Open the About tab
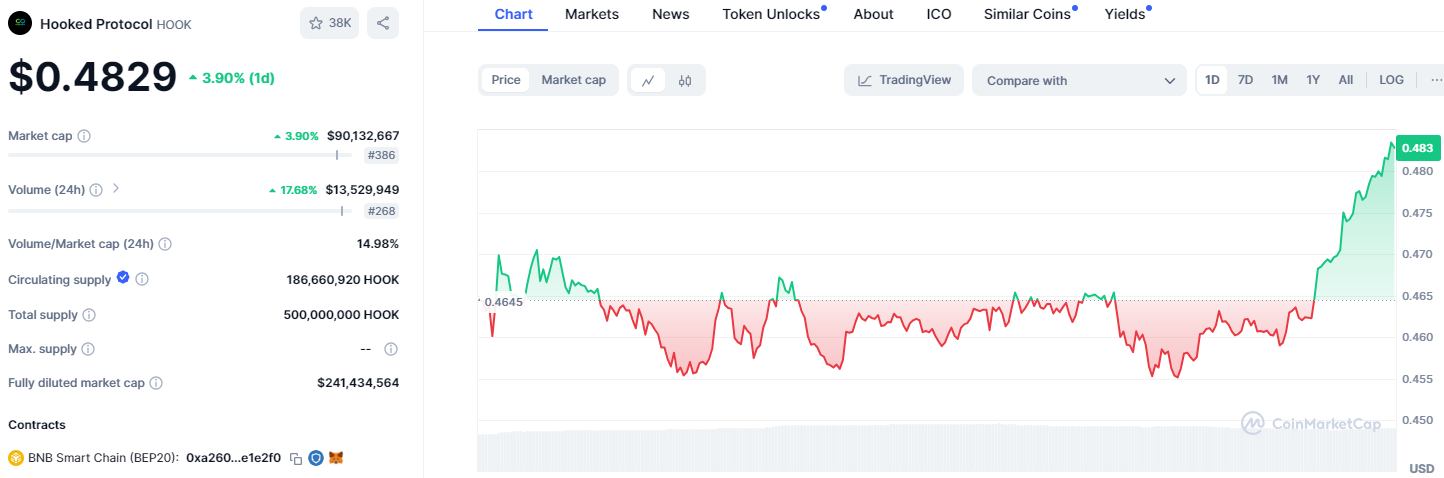 [874, 14]
